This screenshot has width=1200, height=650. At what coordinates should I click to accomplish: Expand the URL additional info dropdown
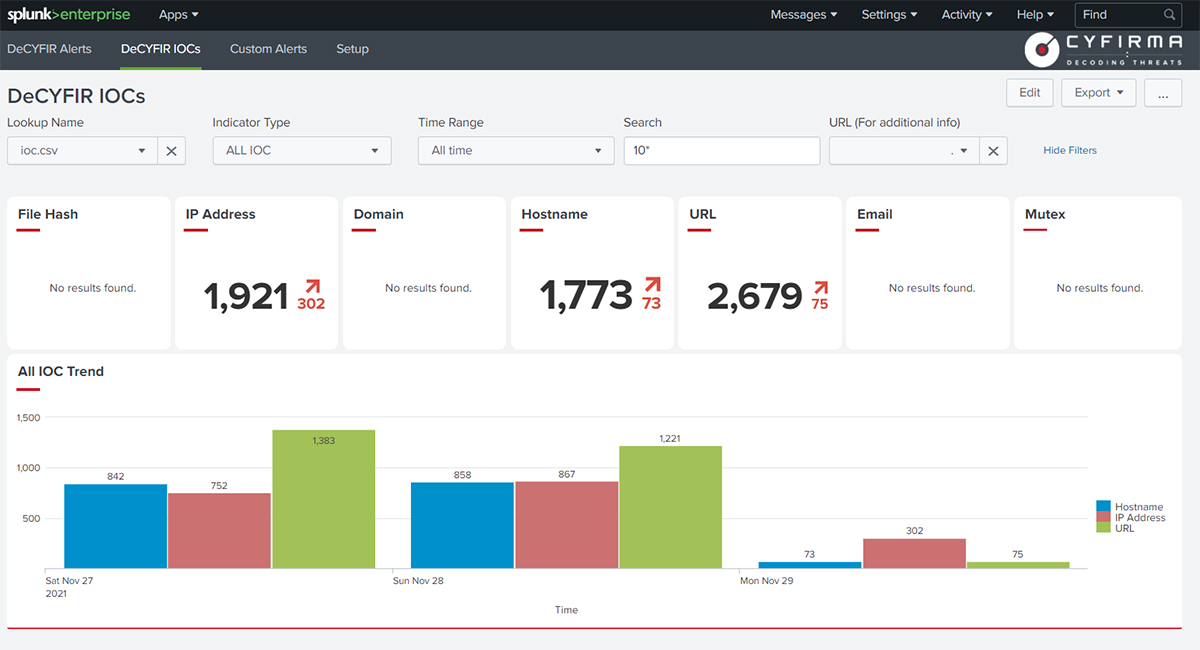pyautogui.click(x=904, y=151)
